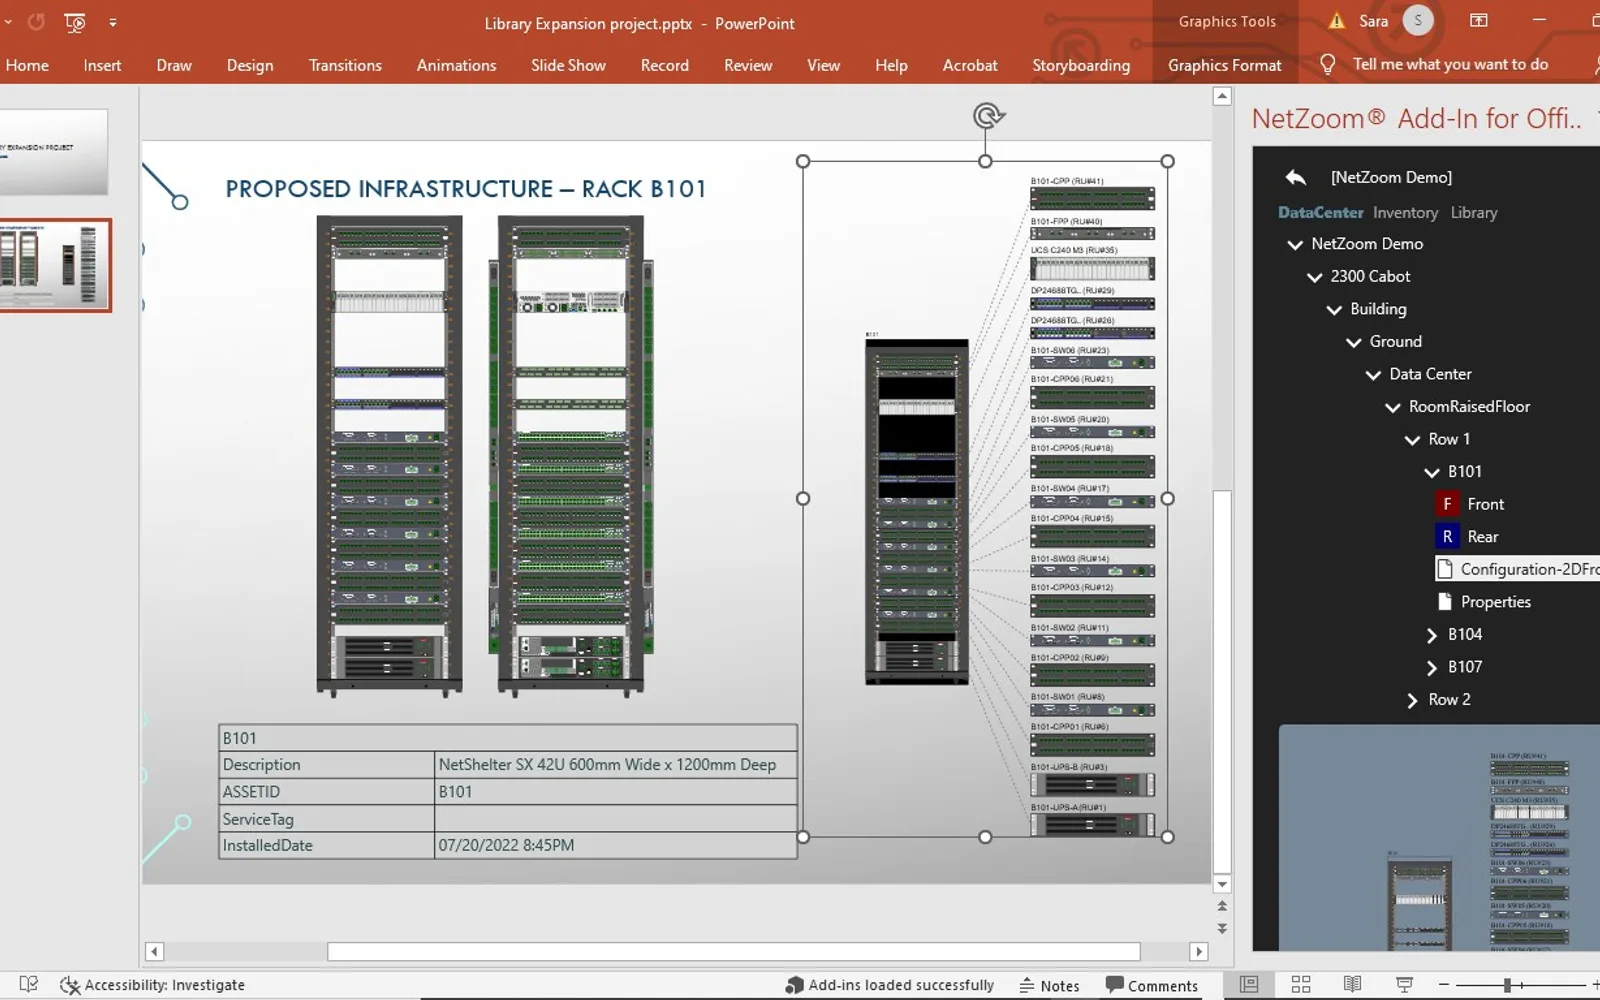Click the spell check book icon
1600x1000 pixels.
[x=29, y=985]
